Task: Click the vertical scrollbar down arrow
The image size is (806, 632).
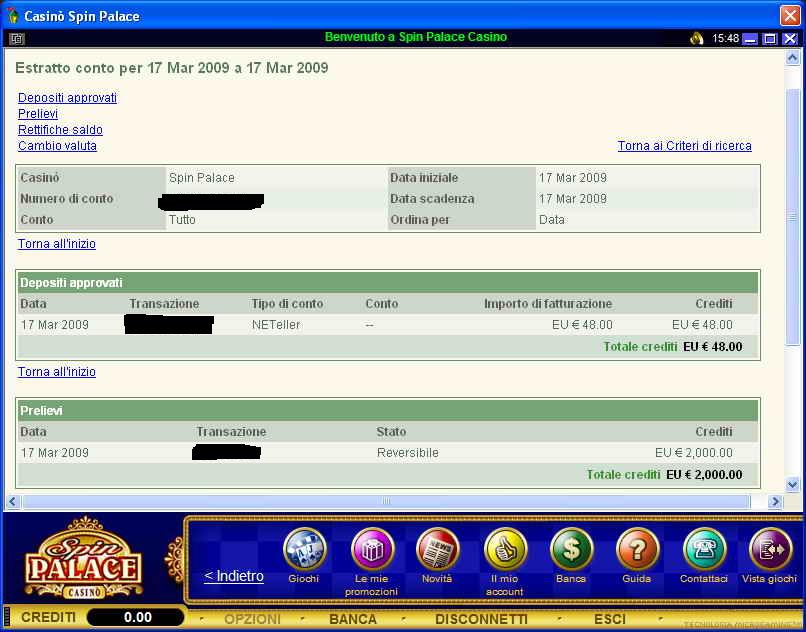Action: pos(793,484)
